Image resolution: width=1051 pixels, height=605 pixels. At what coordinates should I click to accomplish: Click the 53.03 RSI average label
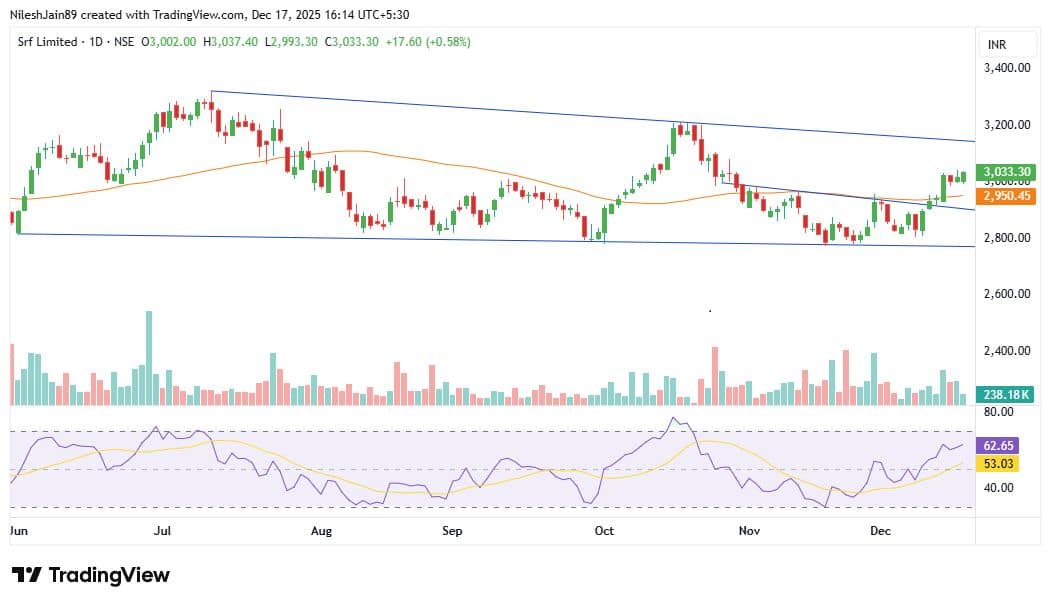[x=998, y=464]
